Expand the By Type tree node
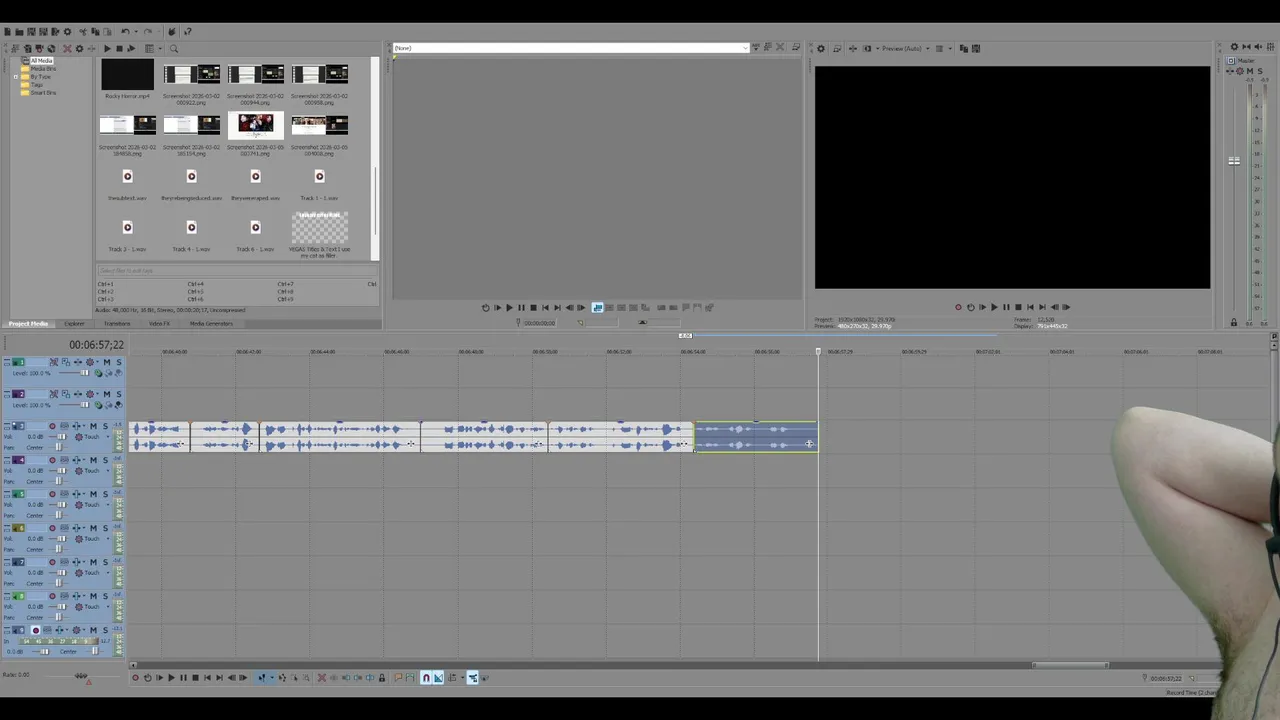The image size is (1280, 720). (16, 77)
